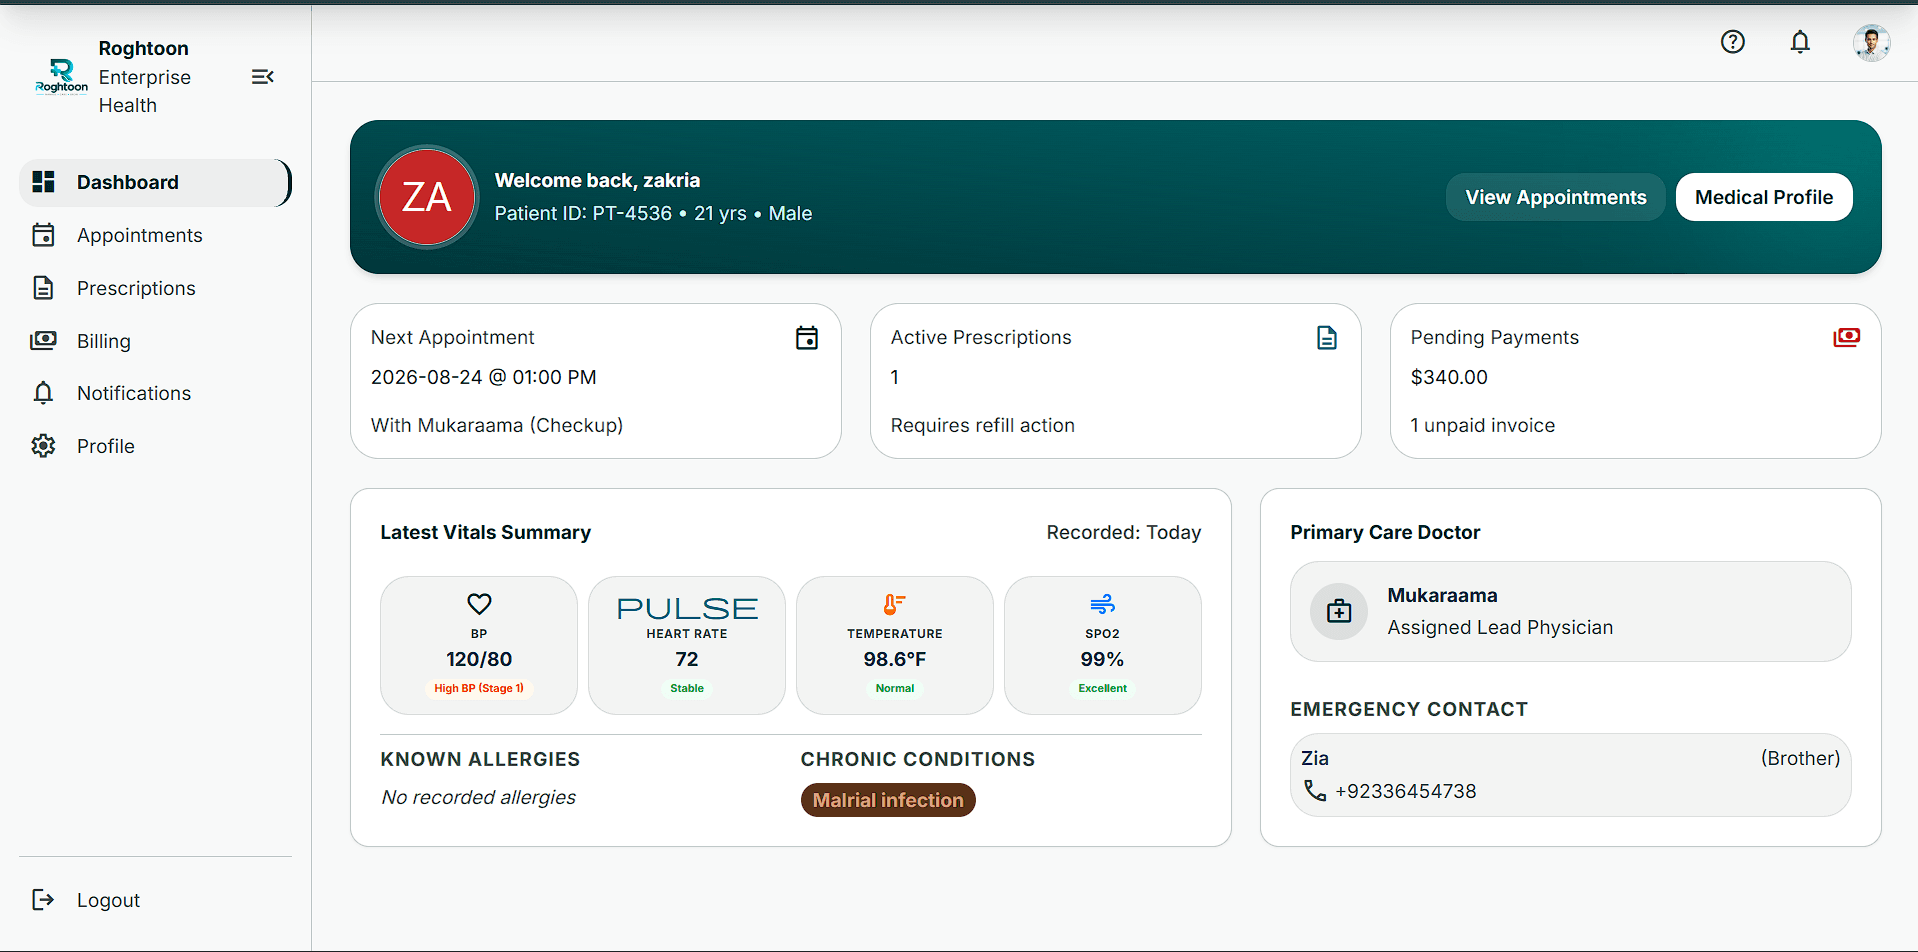Click the phone icon next to +92336454738
This screenshot has height=952, width=1918.
[x=1315, y=791]
